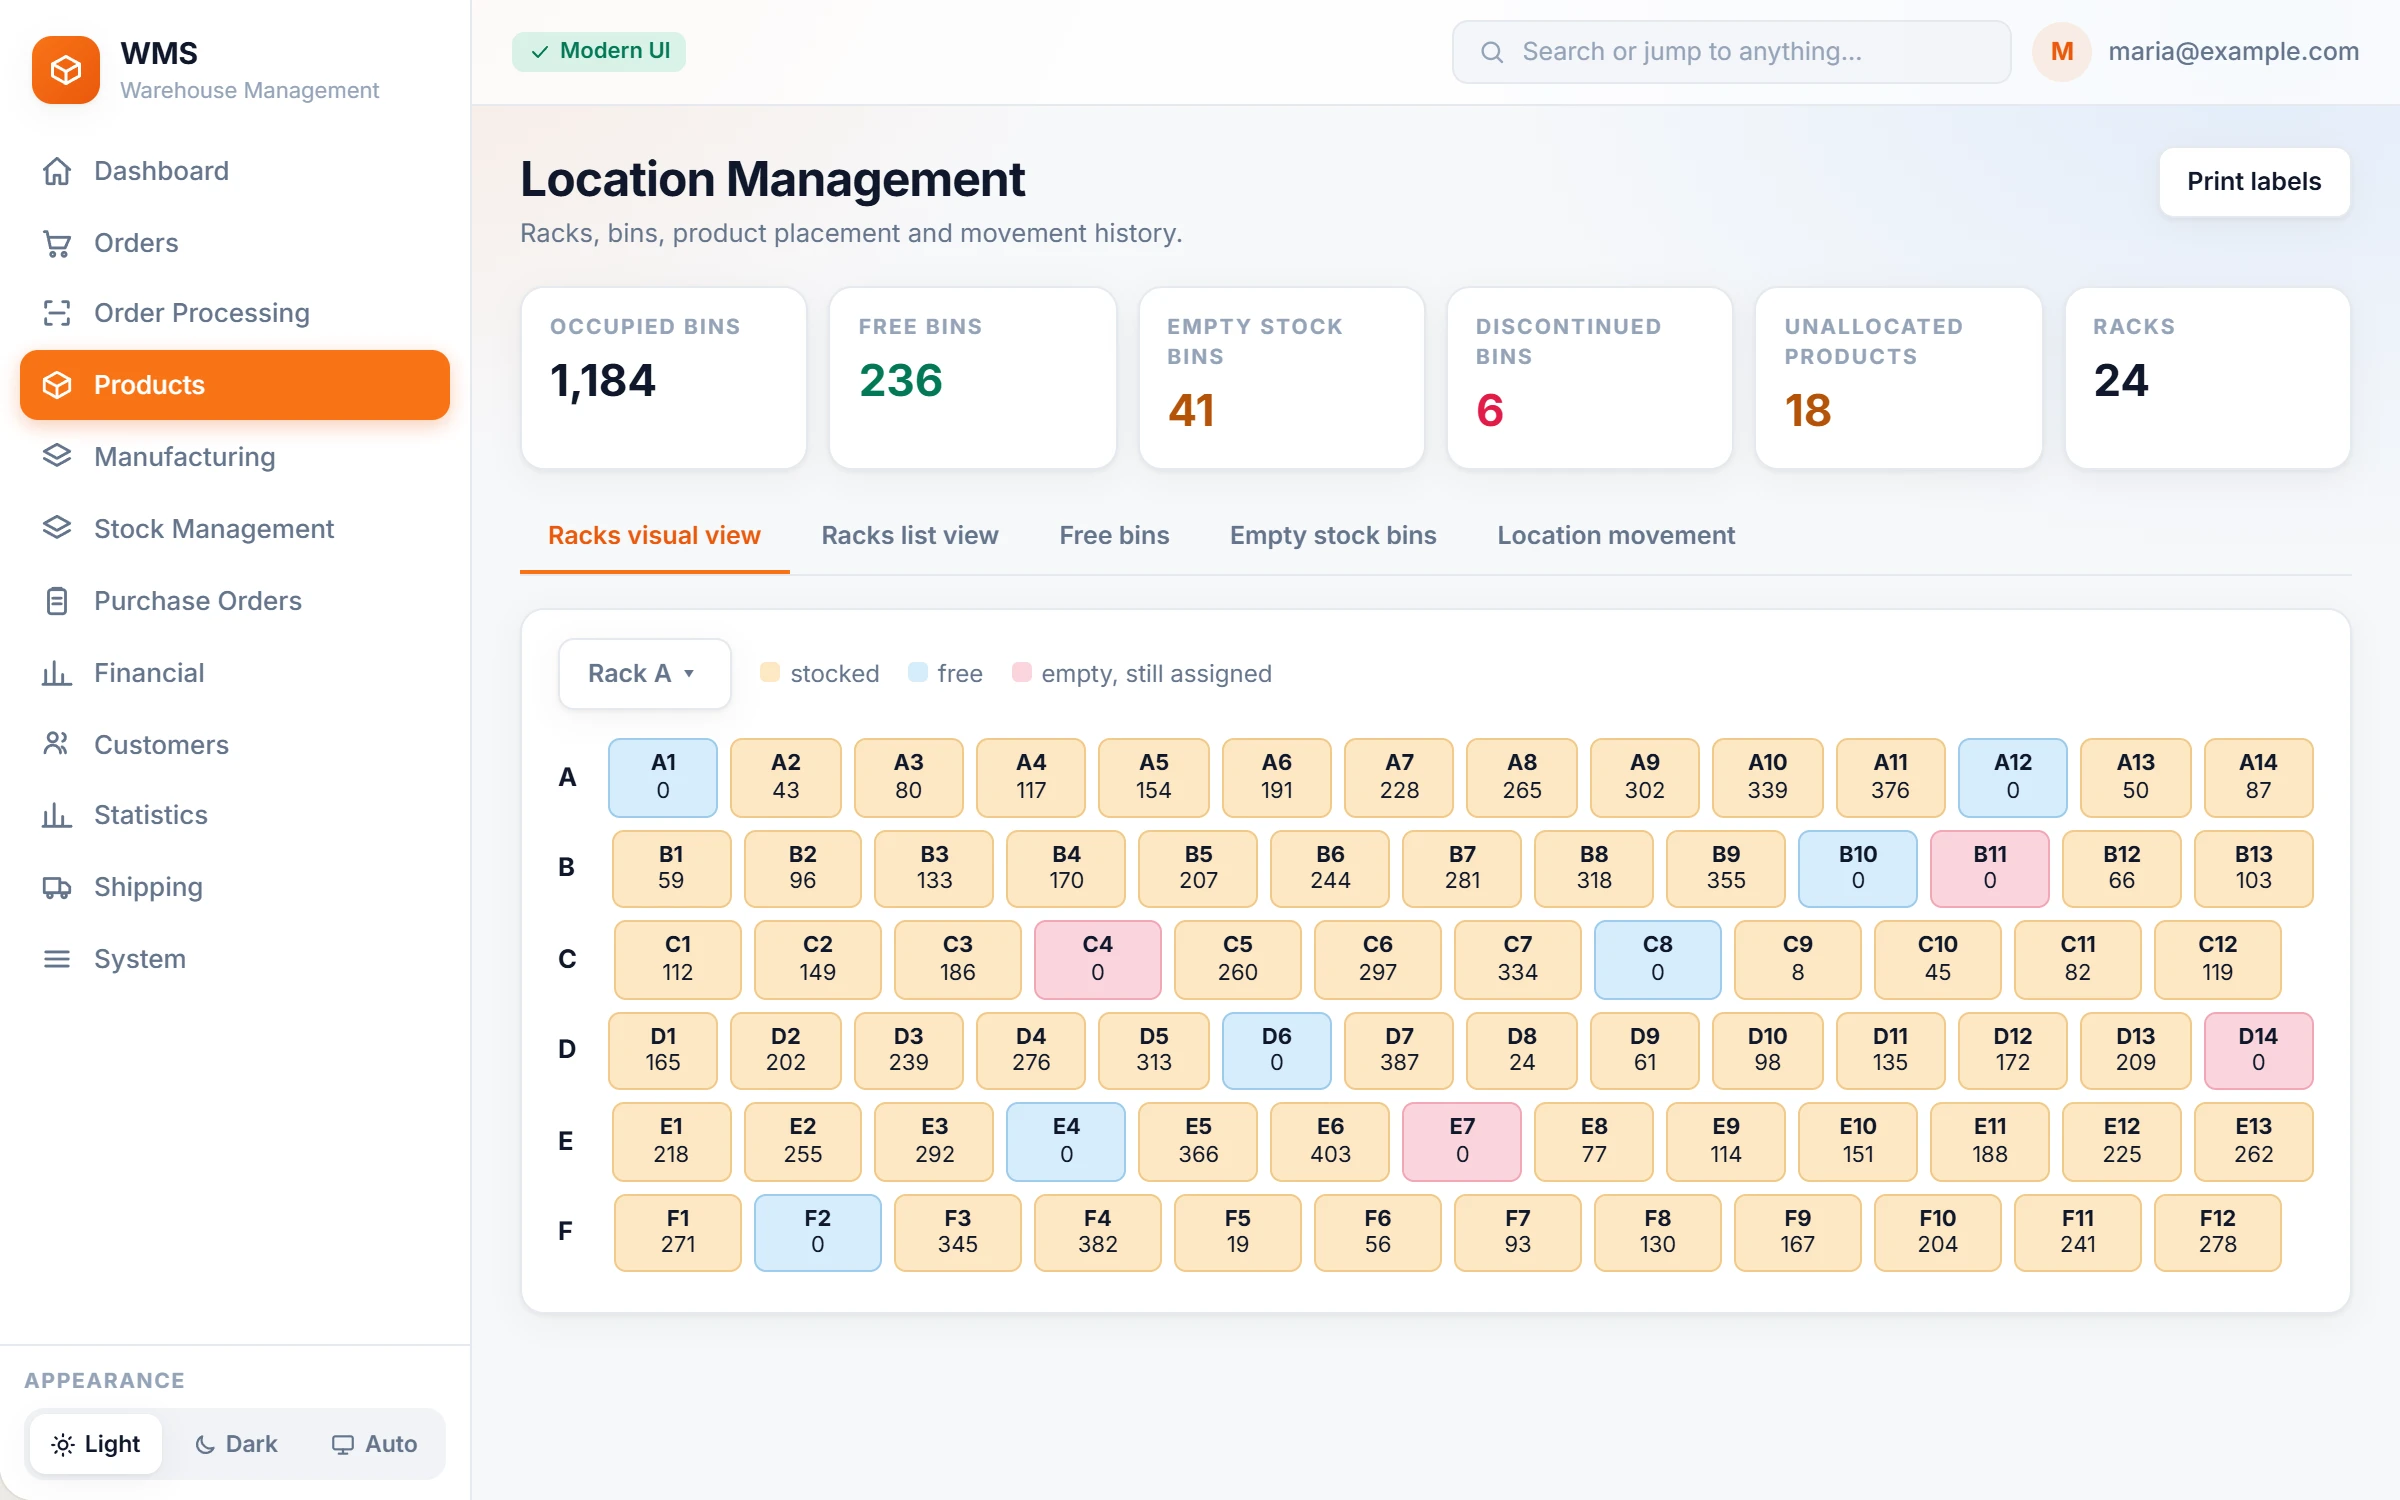Viewport: 2400px width, 1500px height.
Task: Select bin A12
Action: click(2013, 777)
